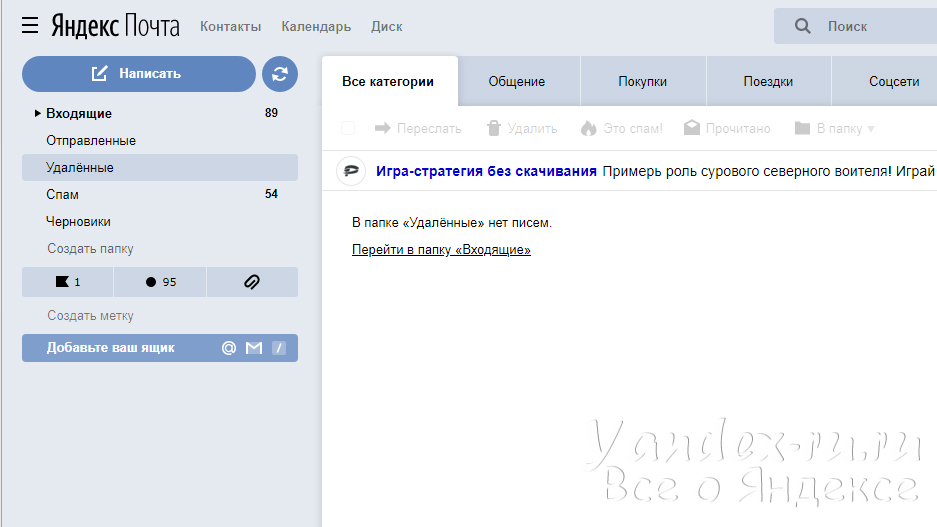The width and height of the screenshot is (937, 527).
Task: Open Контакты in the top navigation
Action: (231, 26)
